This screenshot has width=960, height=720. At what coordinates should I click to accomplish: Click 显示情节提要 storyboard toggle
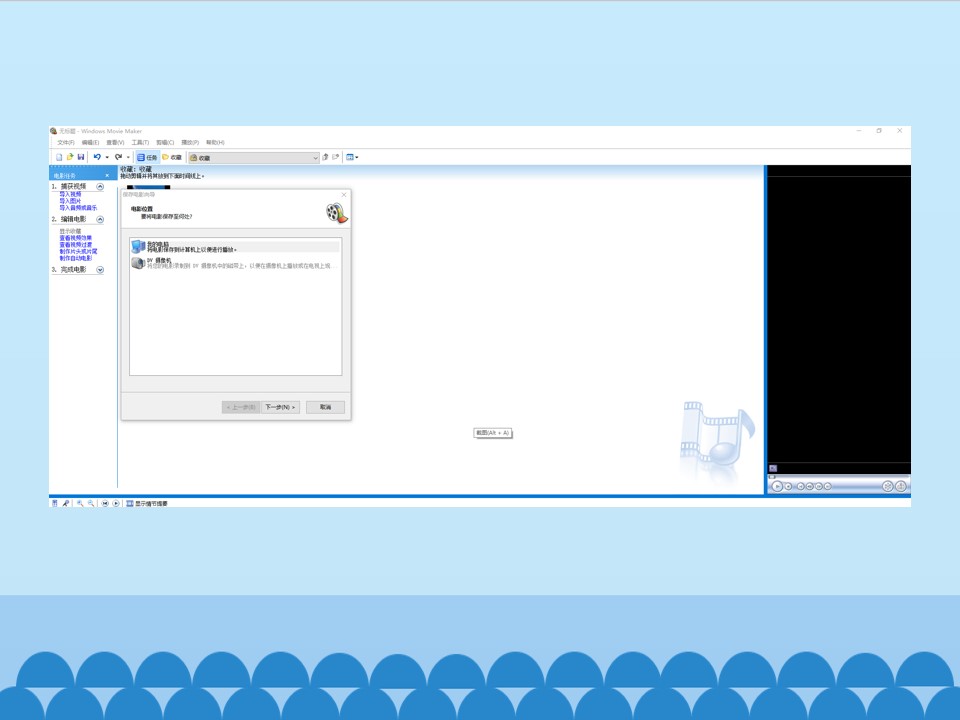[147, 503]
